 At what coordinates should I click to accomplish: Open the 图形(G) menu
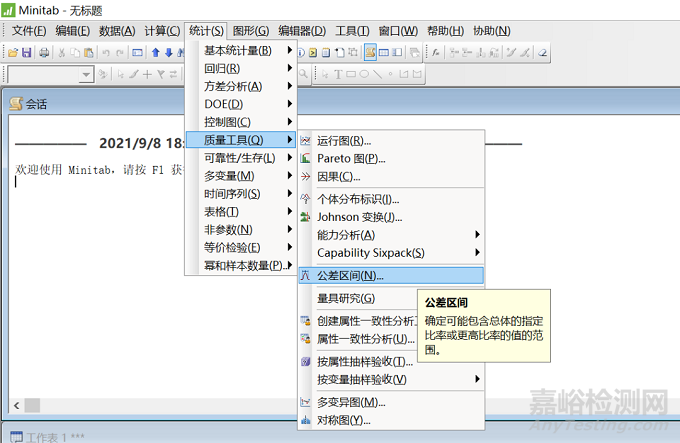tap(250, 31)
